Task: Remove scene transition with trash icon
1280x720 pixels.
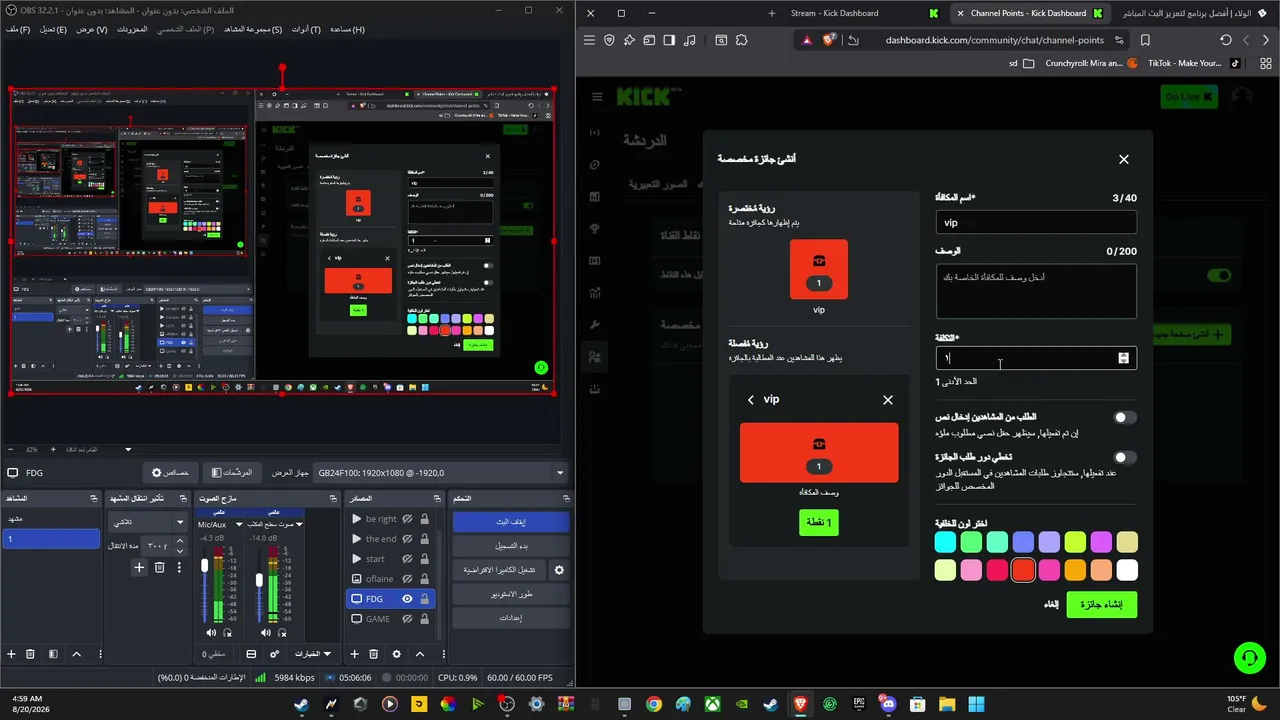Action: (159, 567)
